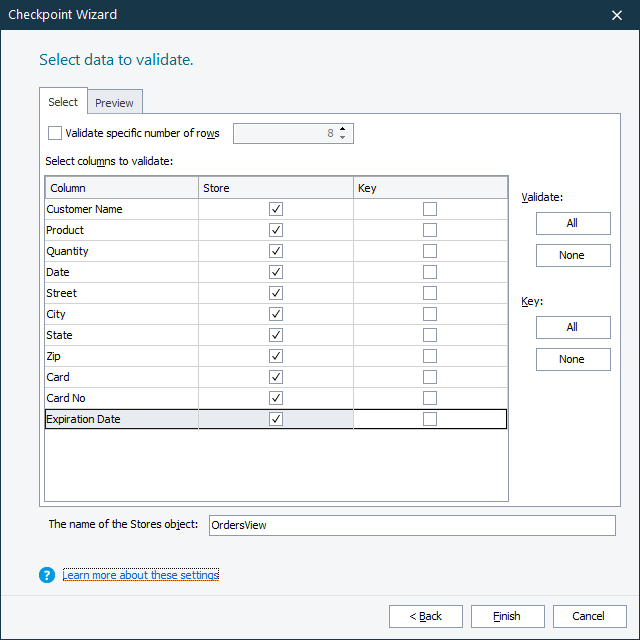Select the Select tab
Viewport: 640px width, 640px height.
[x=63, y=102]
